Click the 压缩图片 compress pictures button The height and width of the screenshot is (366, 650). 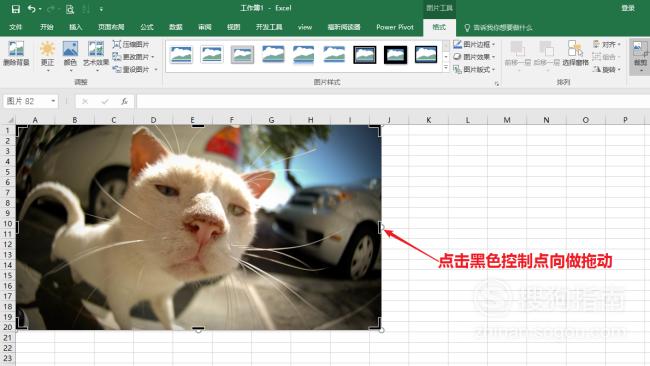point(131,44)
